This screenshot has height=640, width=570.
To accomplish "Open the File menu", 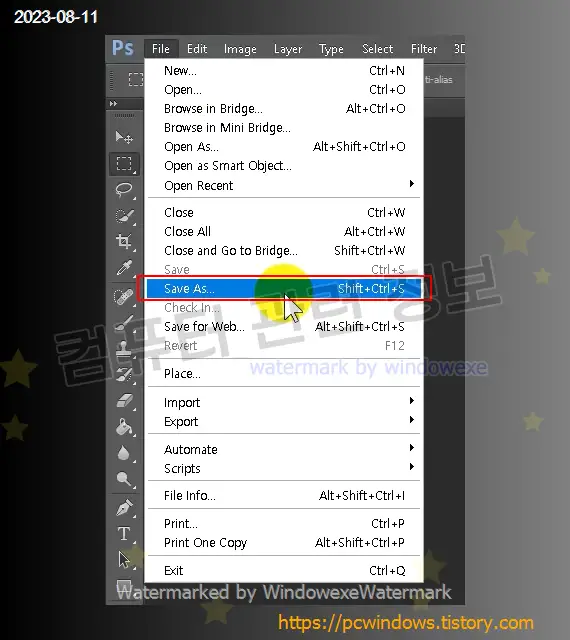I will coord(161,49).
